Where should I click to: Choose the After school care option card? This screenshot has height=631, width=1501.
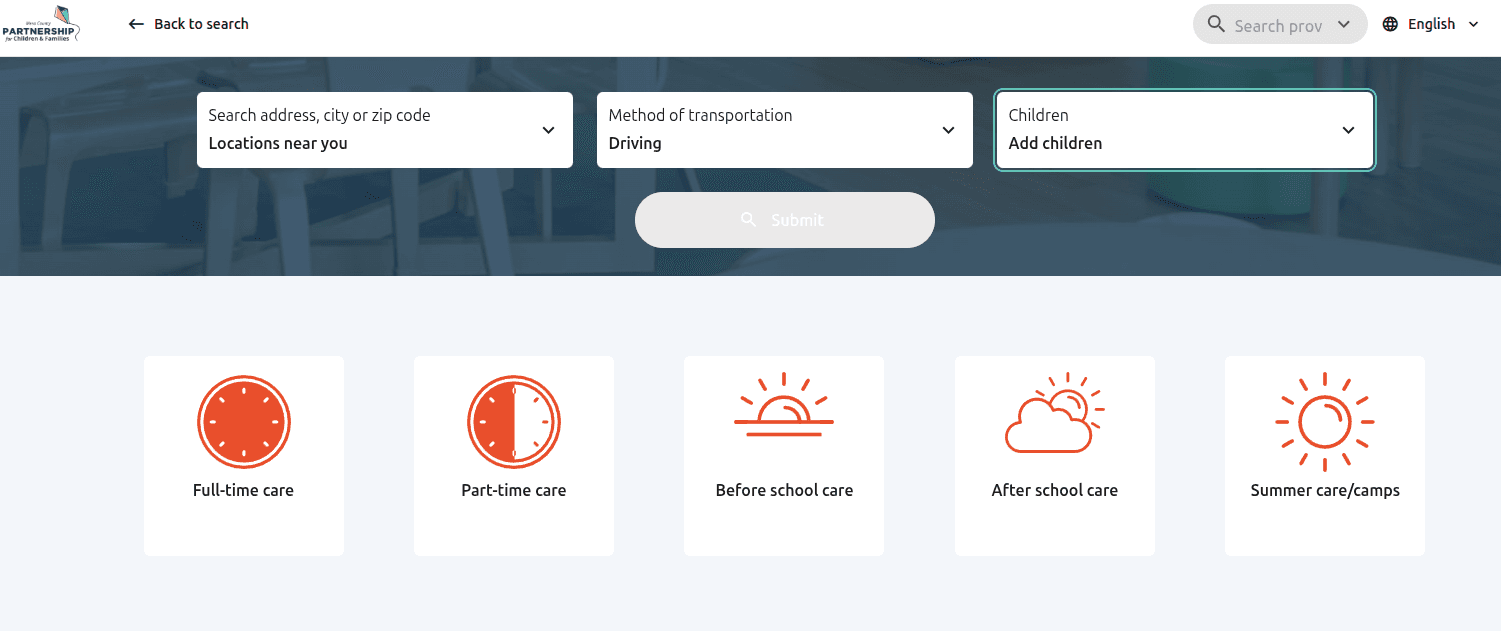tap(1054, 455)
